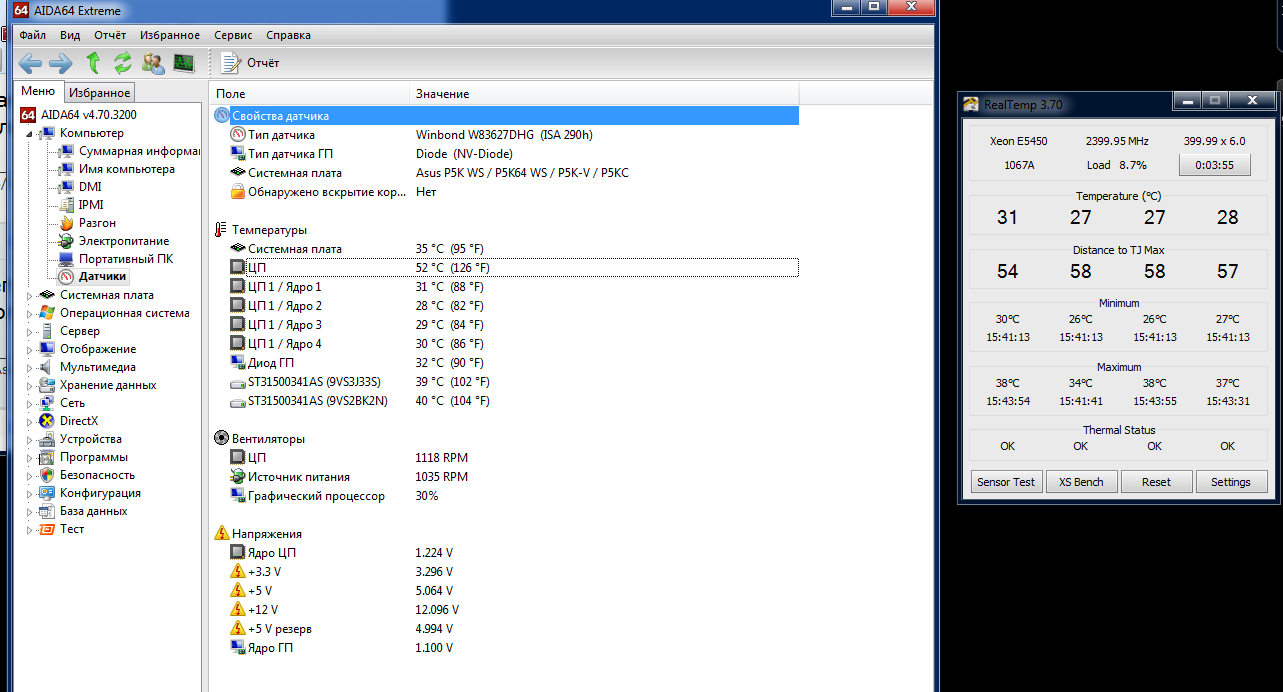The width and height of the screenshot is (1283, 692).
Task: Click the Программы tree item icon
Action: (x=46, y=457)
